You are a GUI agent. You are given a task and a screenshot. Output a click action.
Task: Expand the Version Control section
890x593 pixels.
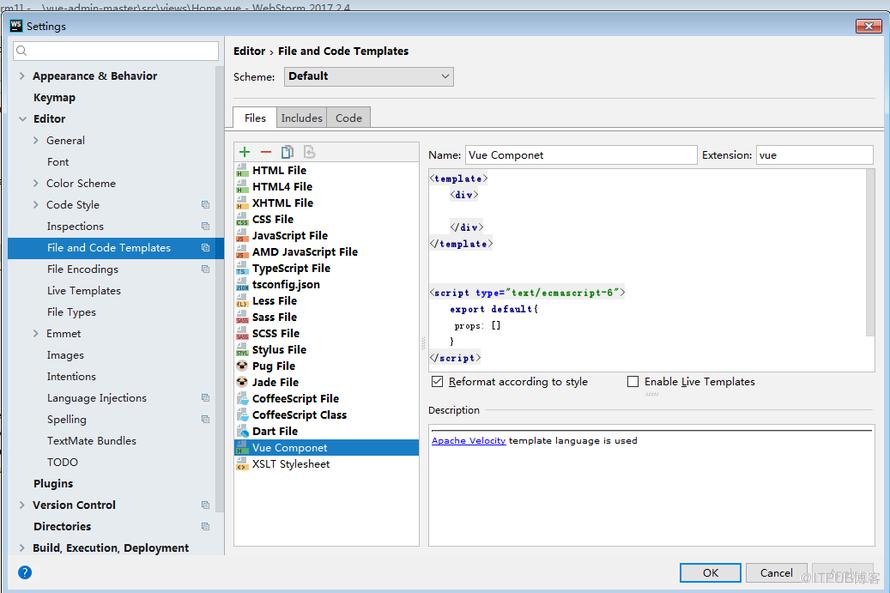point(22,504)
